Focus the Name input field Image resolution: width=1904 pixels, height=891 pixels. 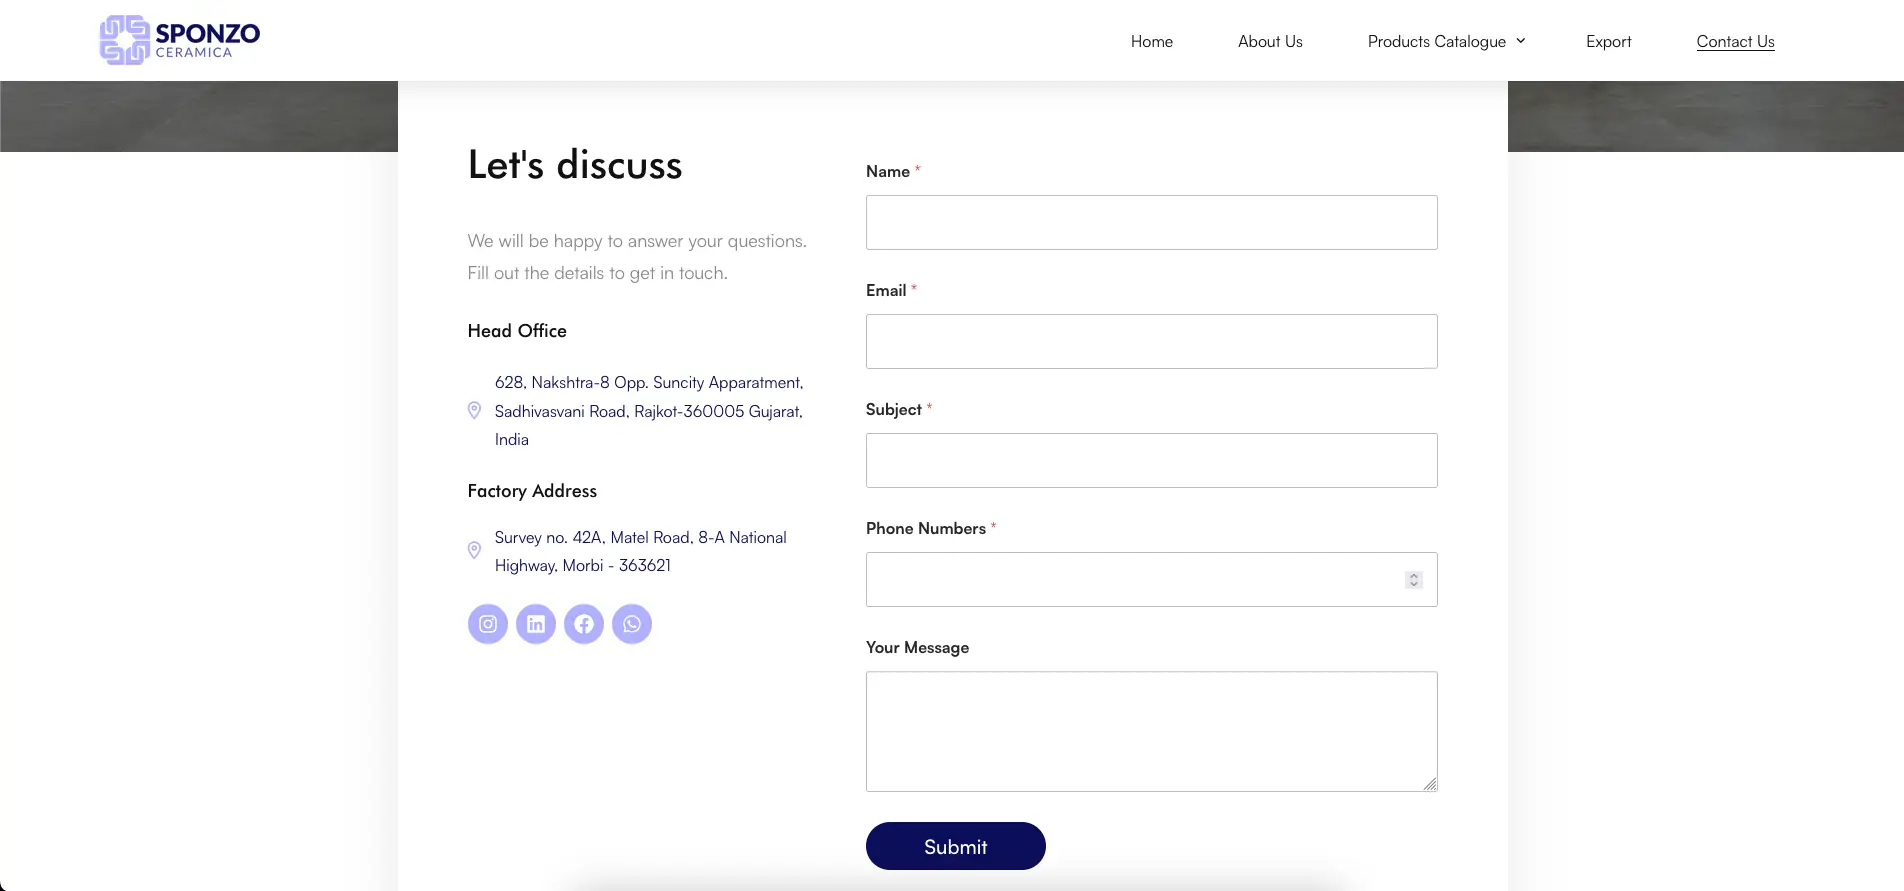1151,222
